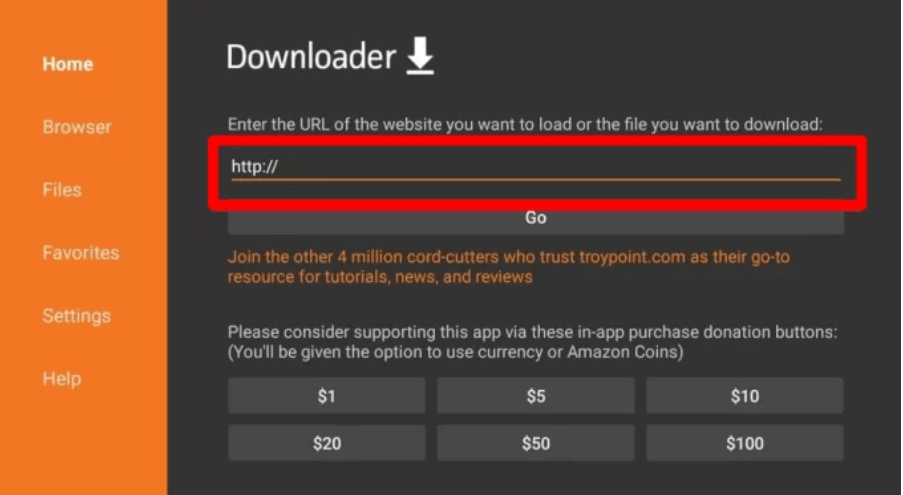Click the http:// URL input field
The image size is (903, 495).
point(536,167)
